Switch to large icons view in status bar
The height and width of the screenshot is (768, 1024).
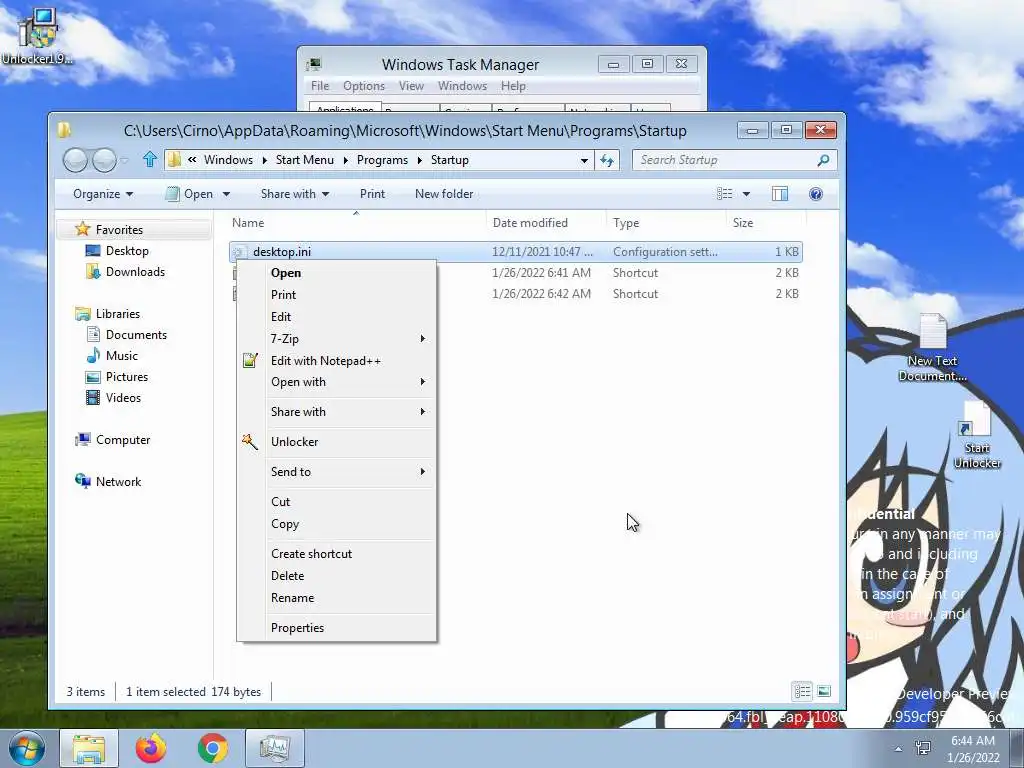pyautogui.click(x=824, y=691)
